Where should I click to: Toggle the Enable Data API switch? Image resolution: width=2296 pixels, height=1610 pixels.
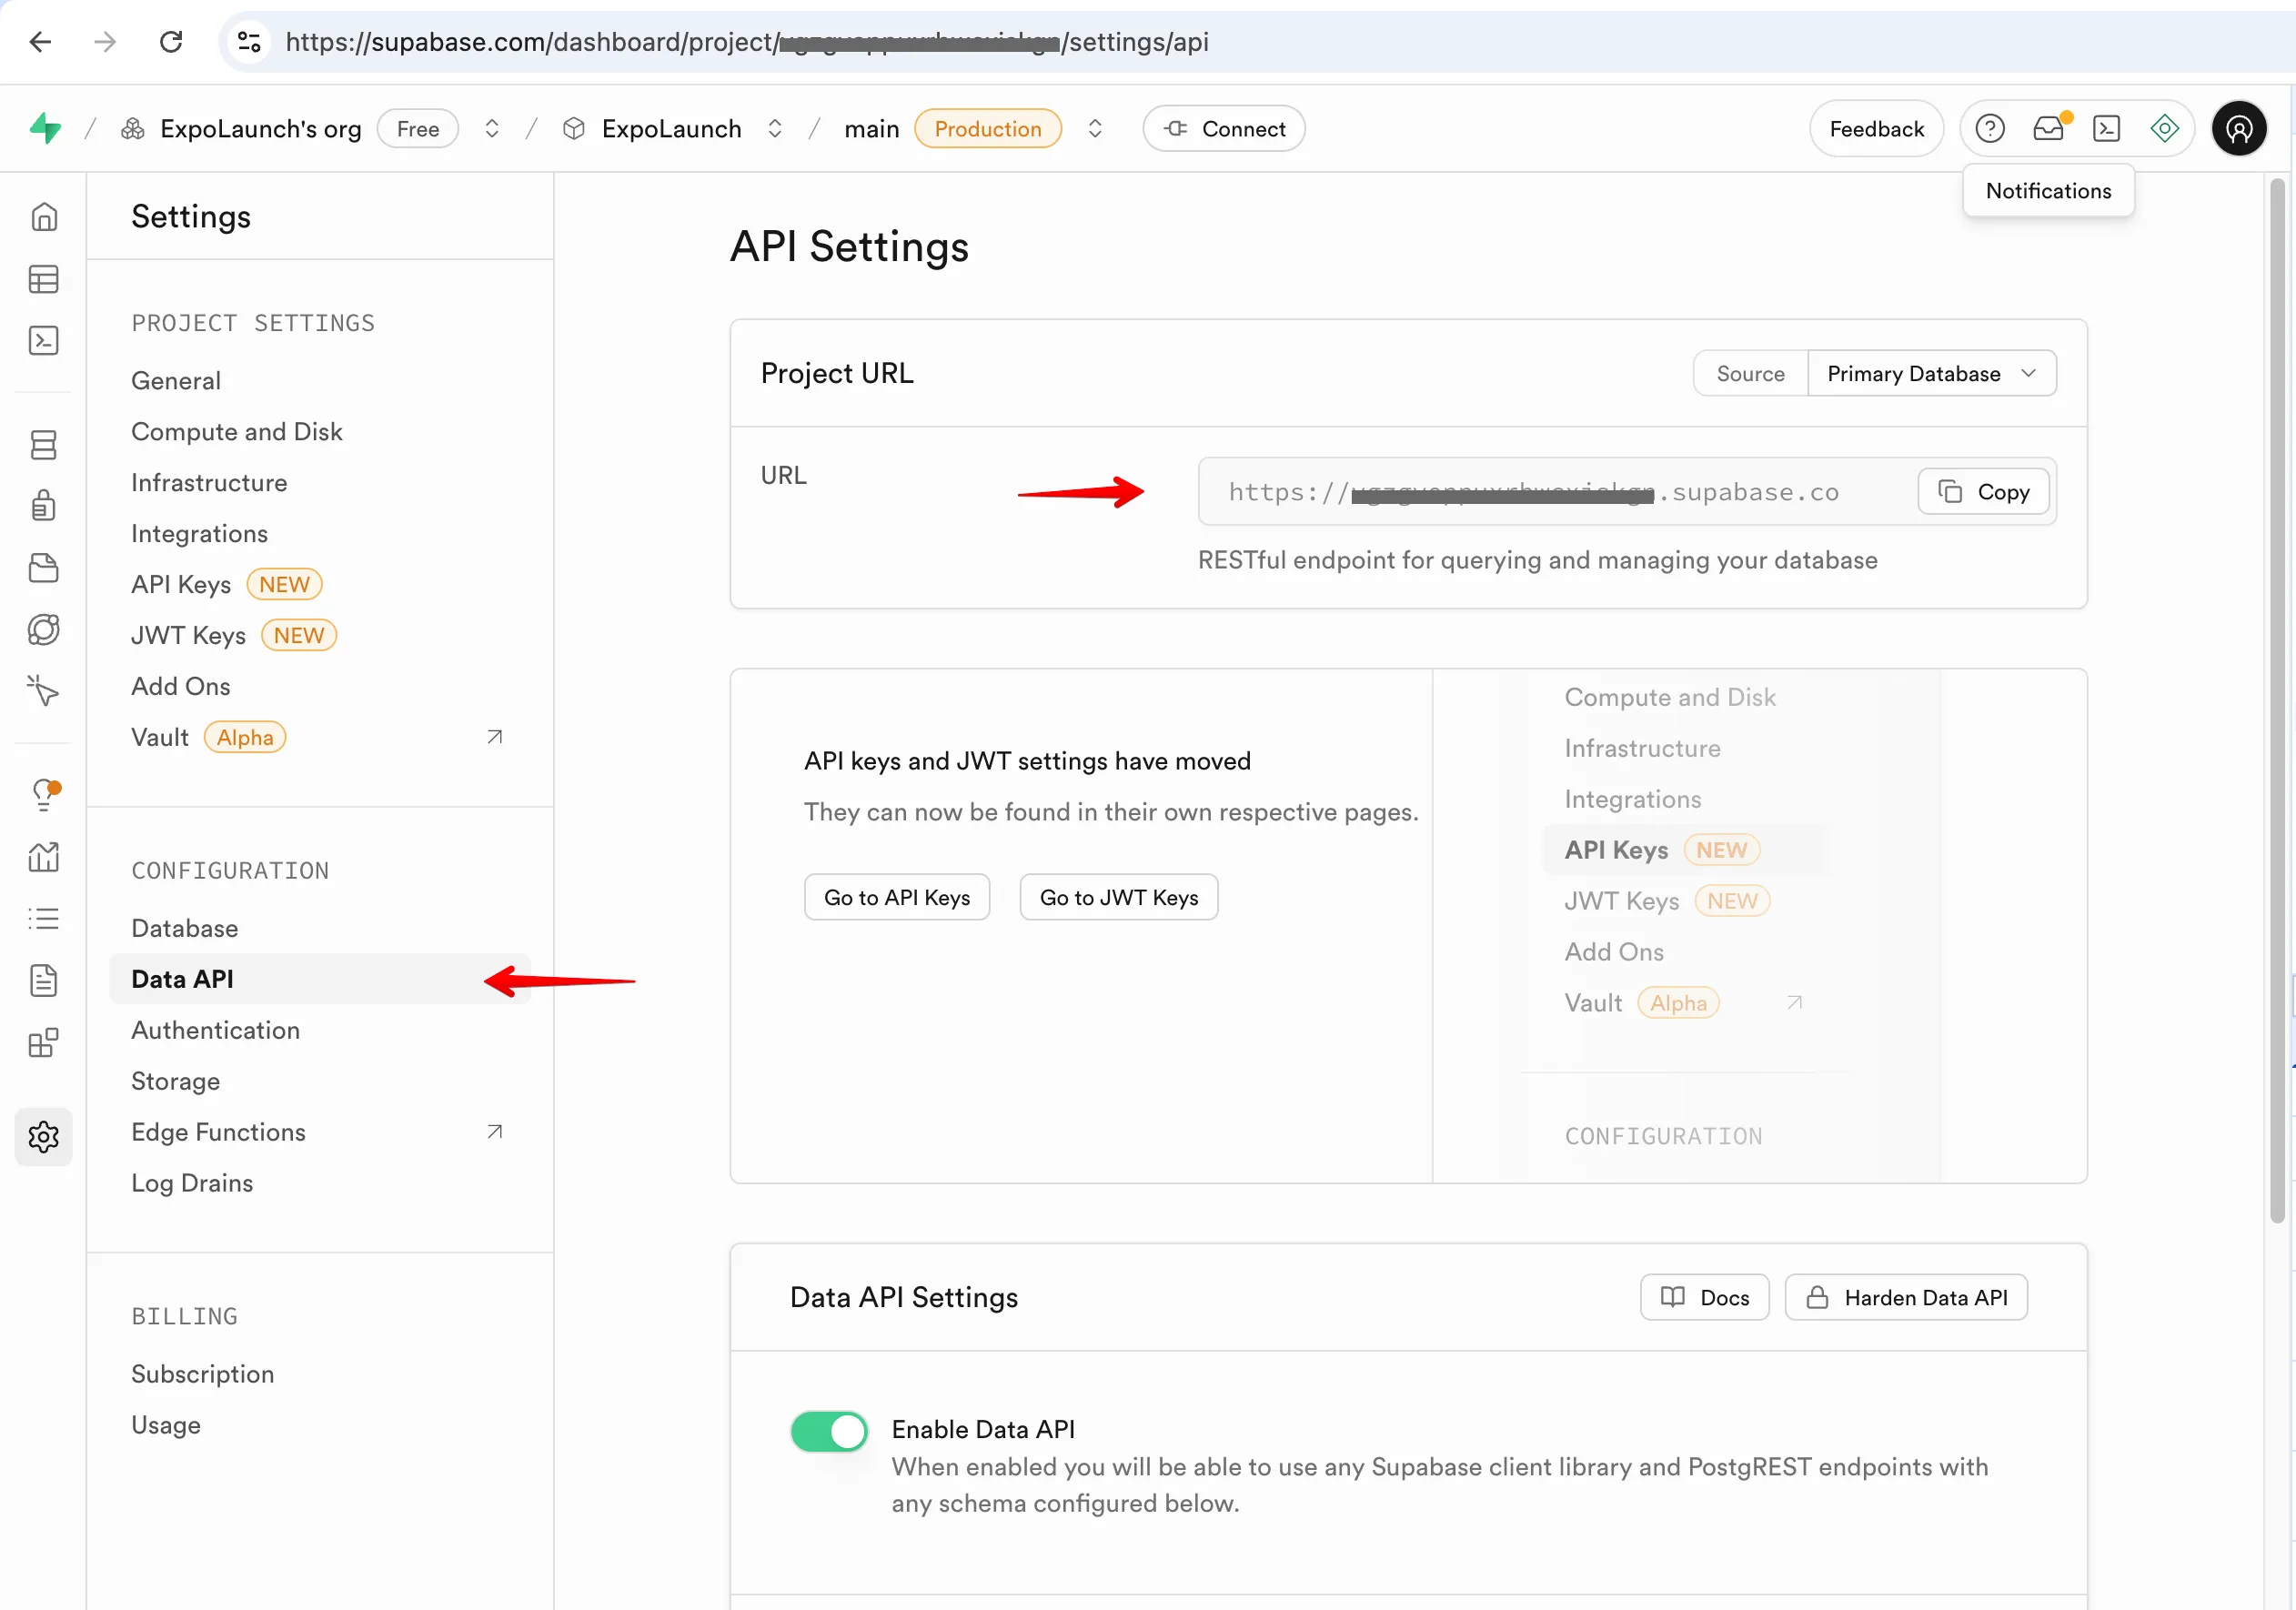pos(829,1432)
